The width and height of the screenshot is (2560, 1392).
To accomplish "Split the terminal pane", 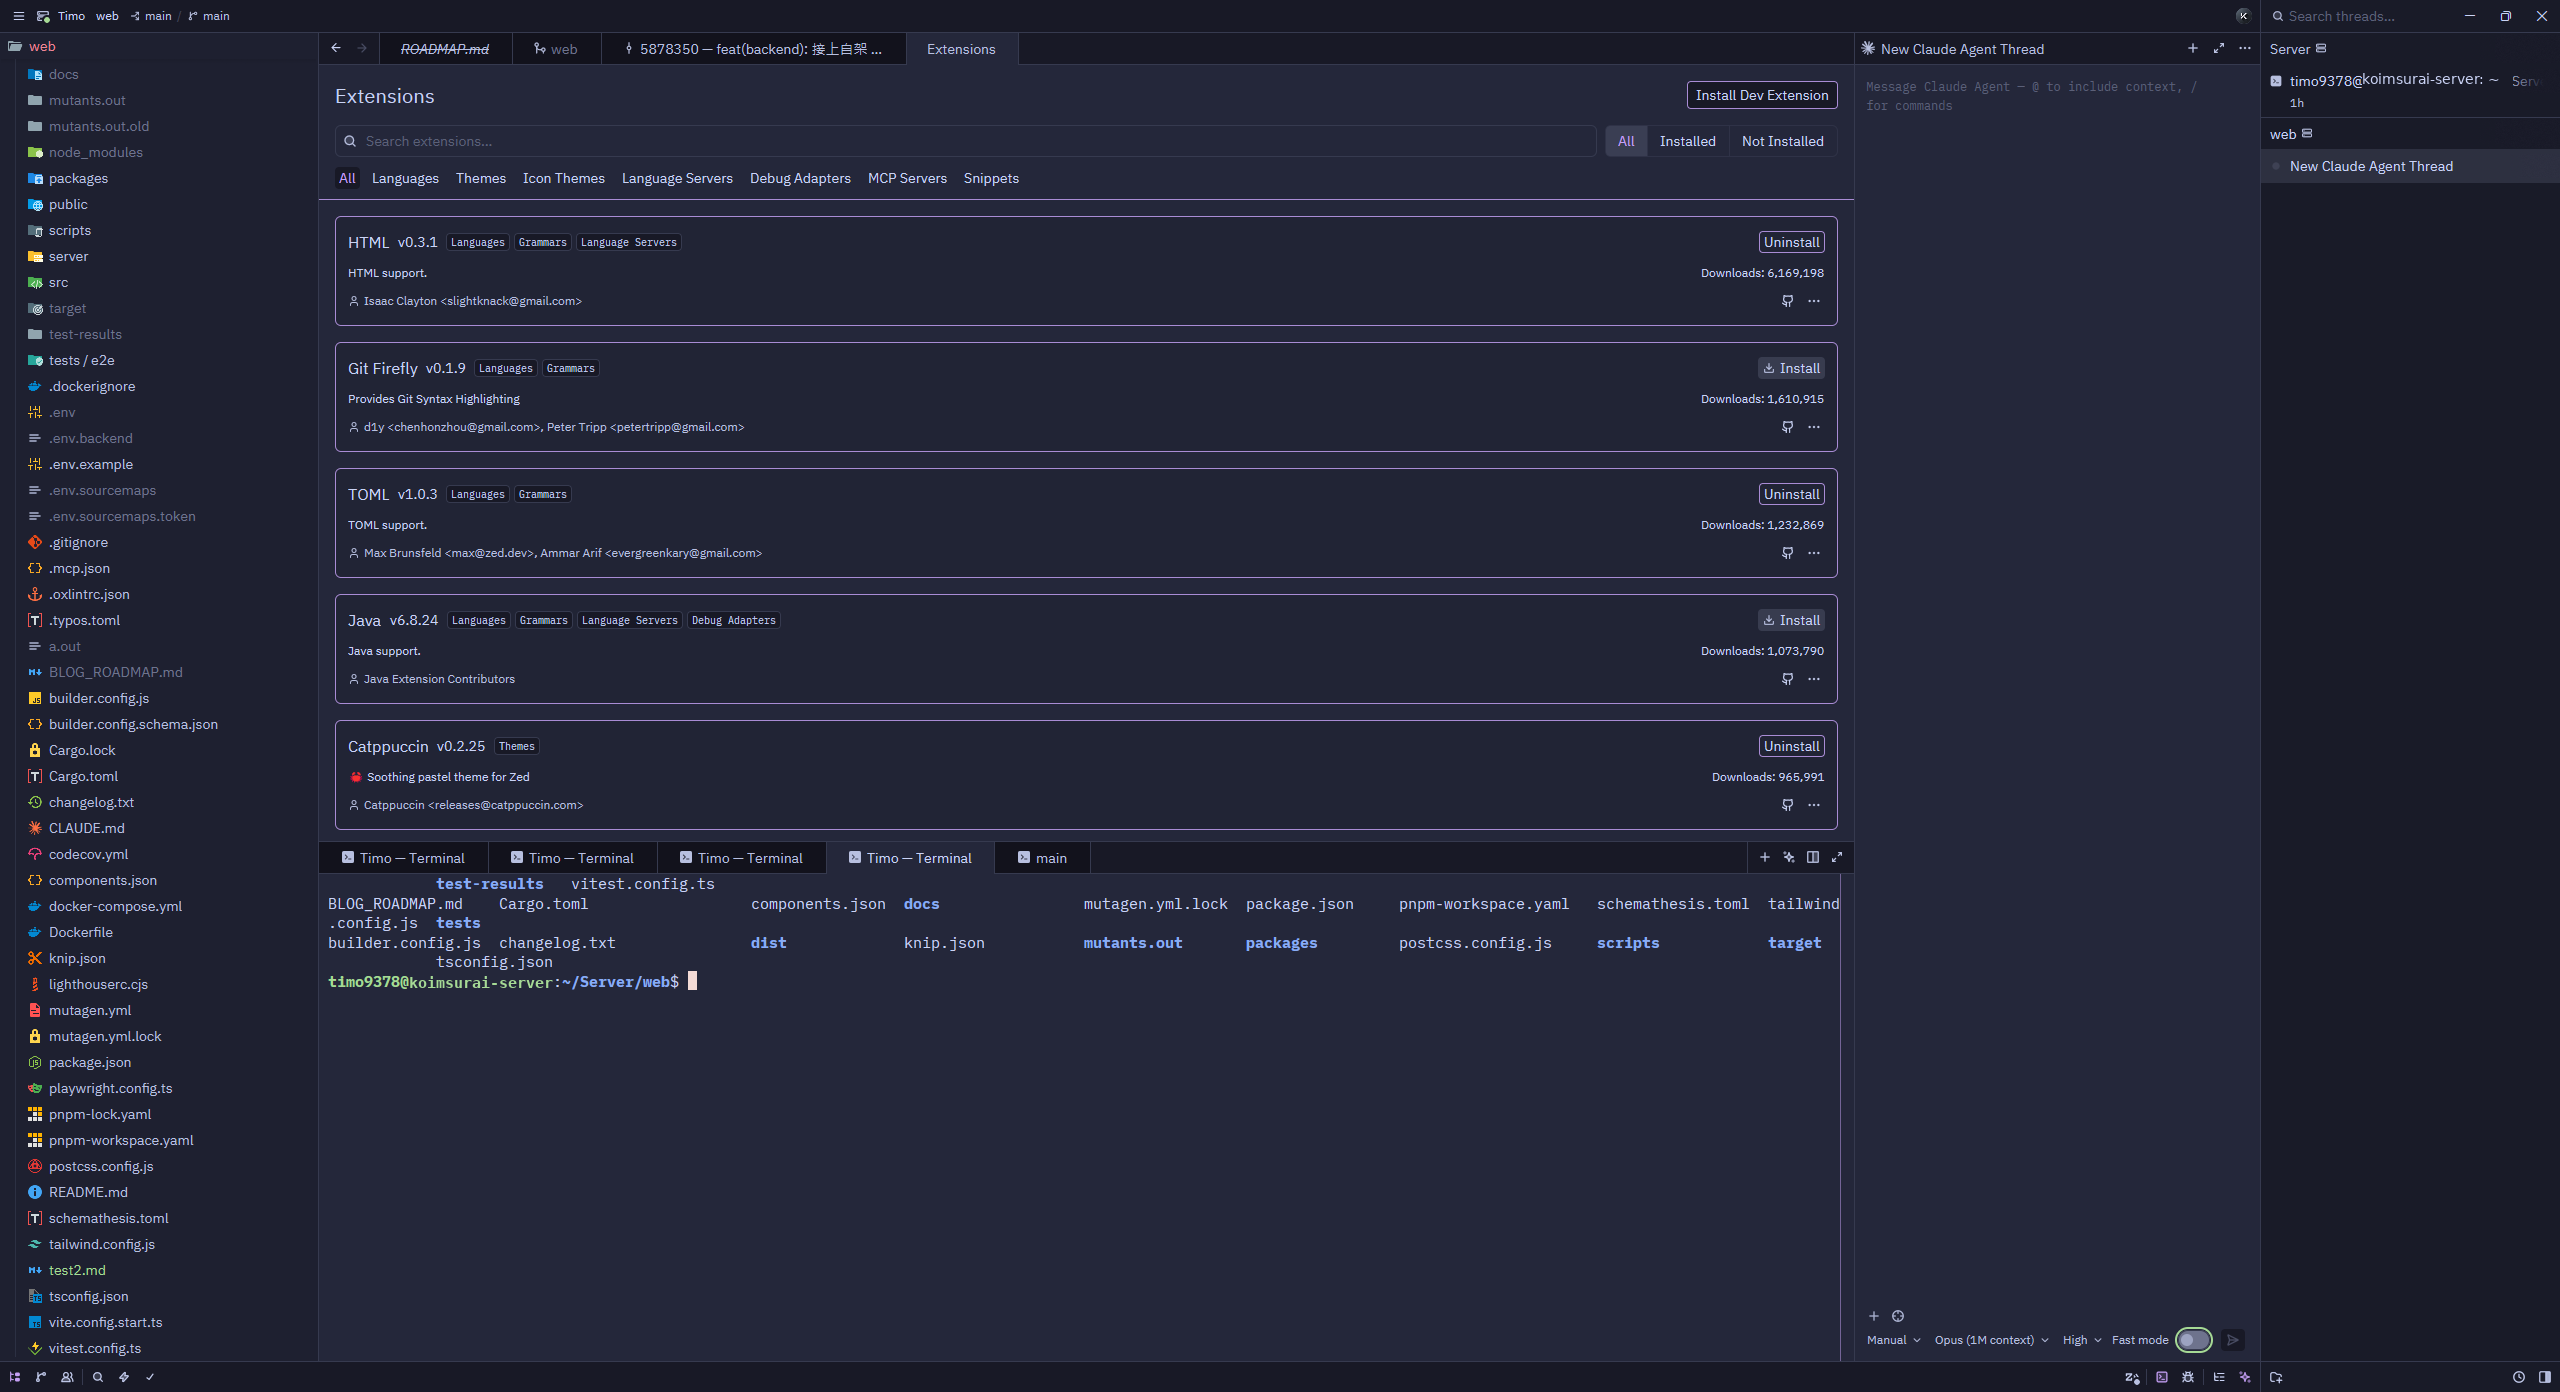I will pyautogui.click(x=1813, y=857).
